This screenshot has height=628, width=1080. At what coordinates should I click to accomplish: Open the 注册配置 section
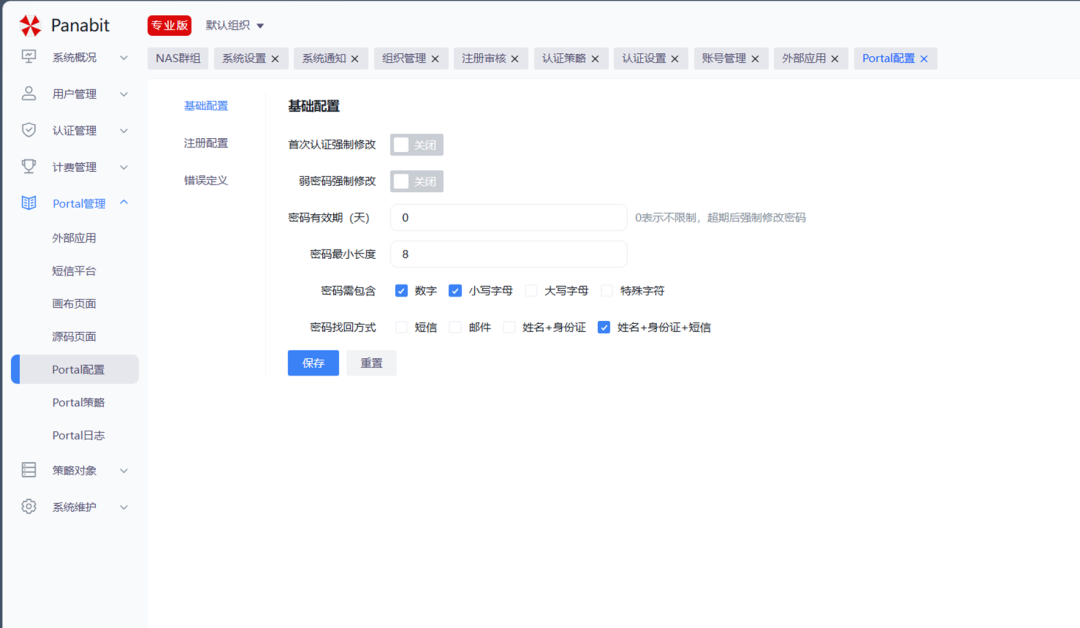(x=206, y=143)
